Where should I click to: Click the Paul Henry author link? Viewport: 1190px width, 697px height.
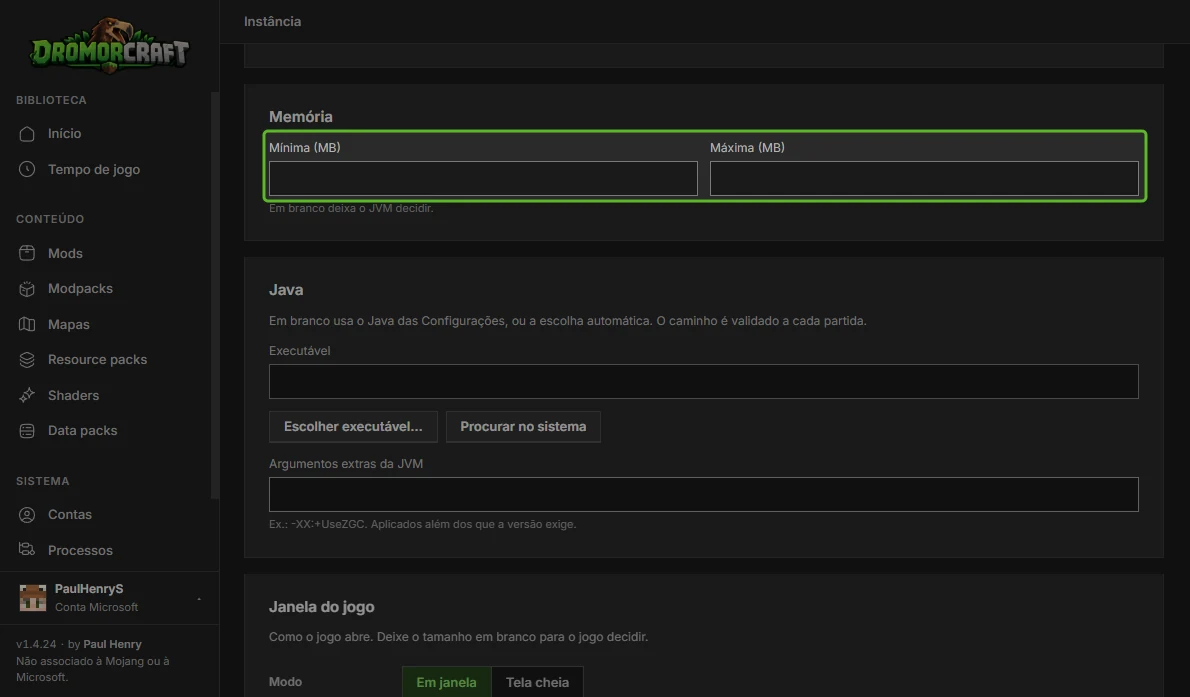pos(112,644)
